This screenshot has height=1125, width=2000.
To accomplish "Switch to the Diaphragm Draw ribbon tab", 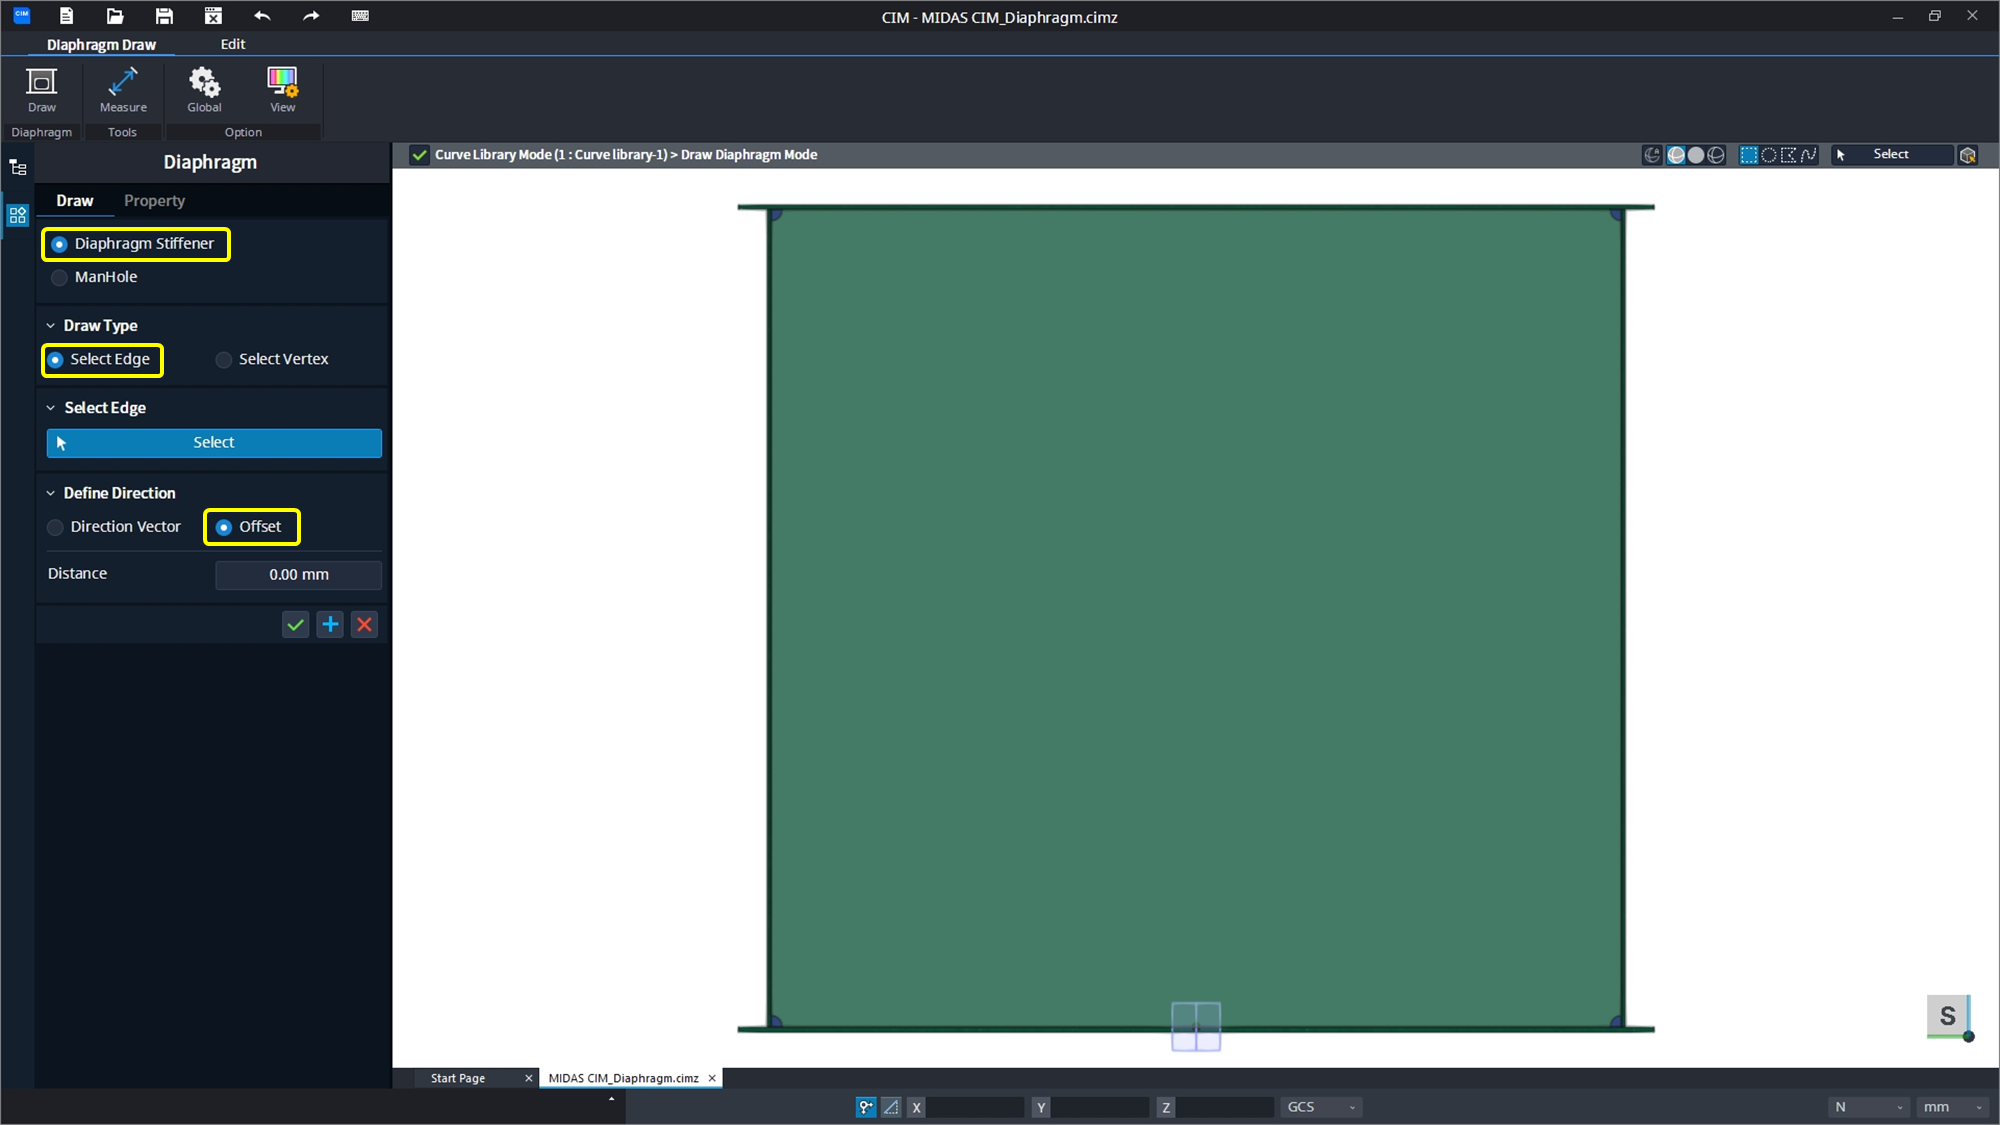I will 101,45.
